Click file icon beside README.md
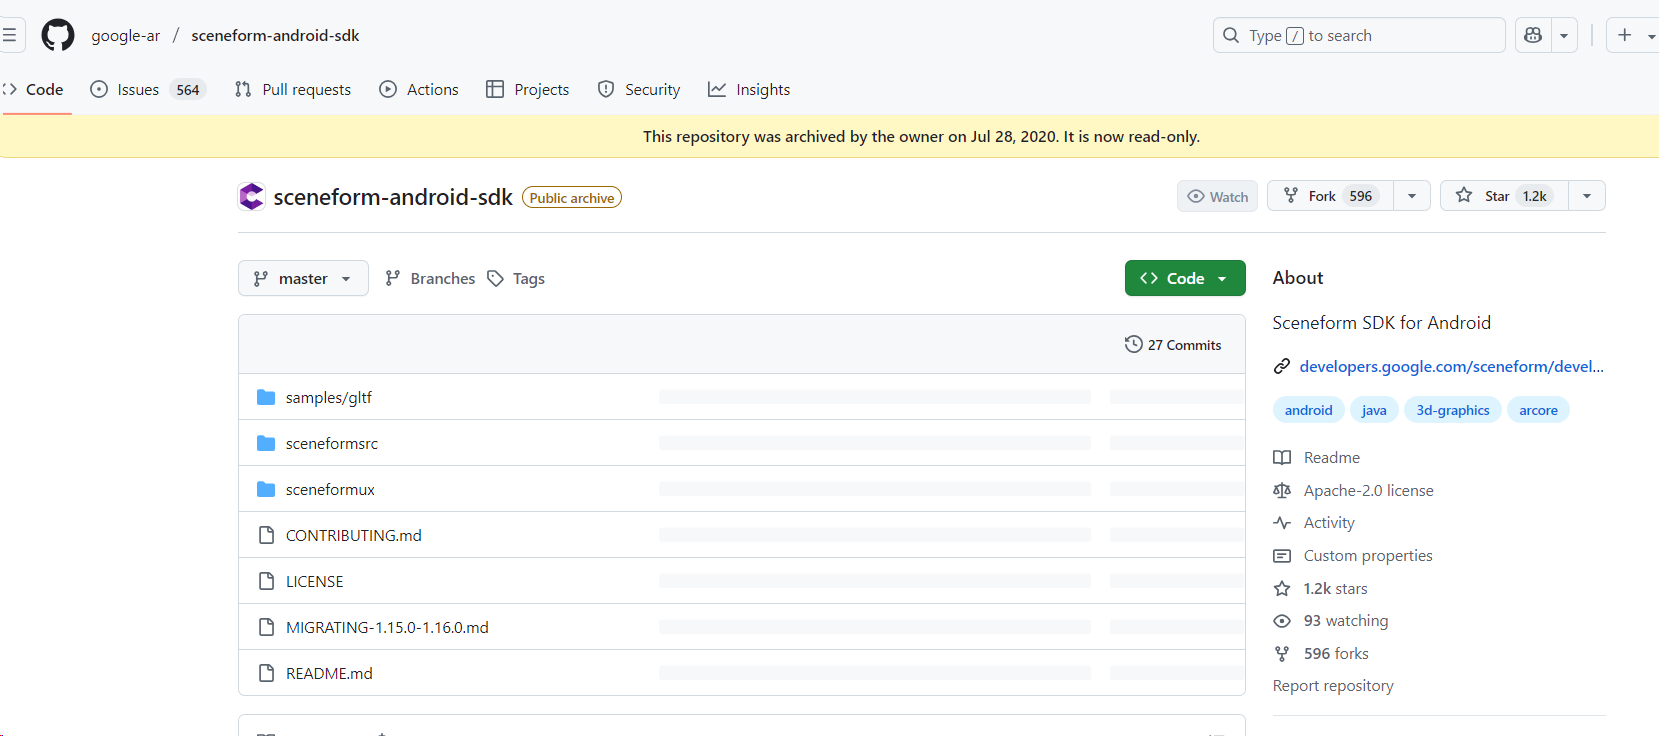Viewport: 1659px width, 736px height. (266, 673)
